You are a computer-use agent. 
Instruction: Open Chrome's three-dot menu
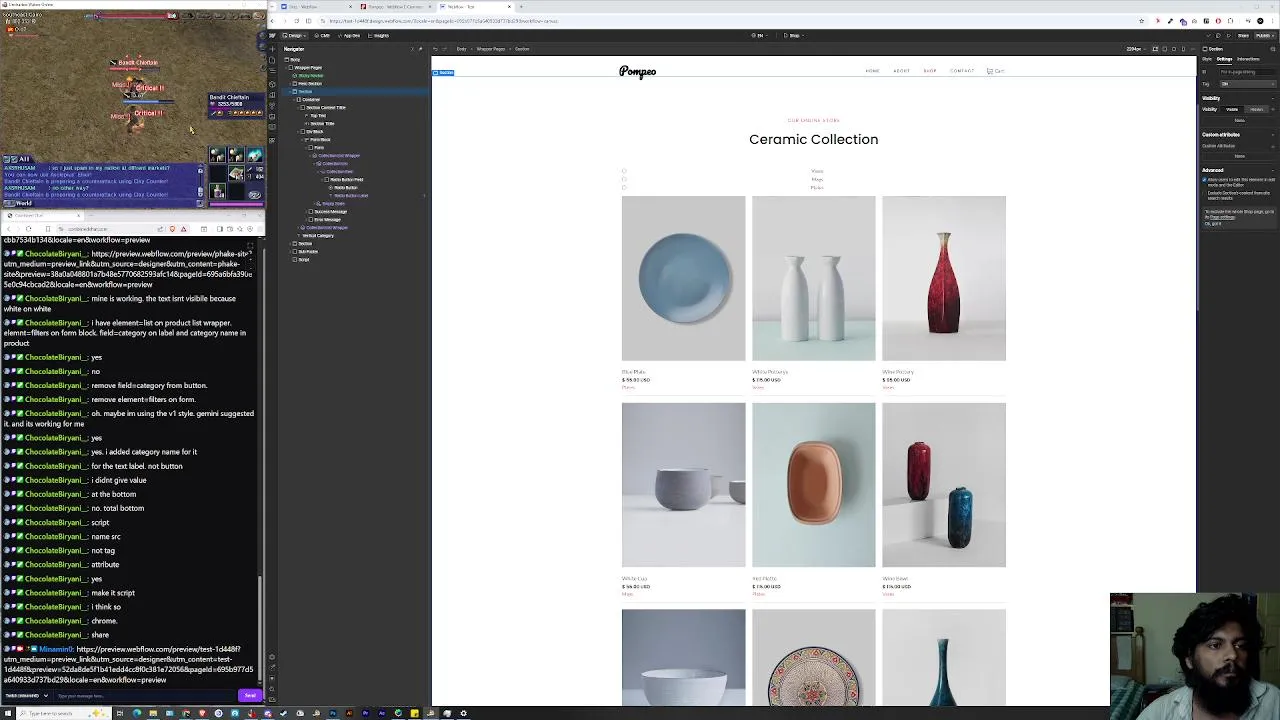pos(1272,21)
